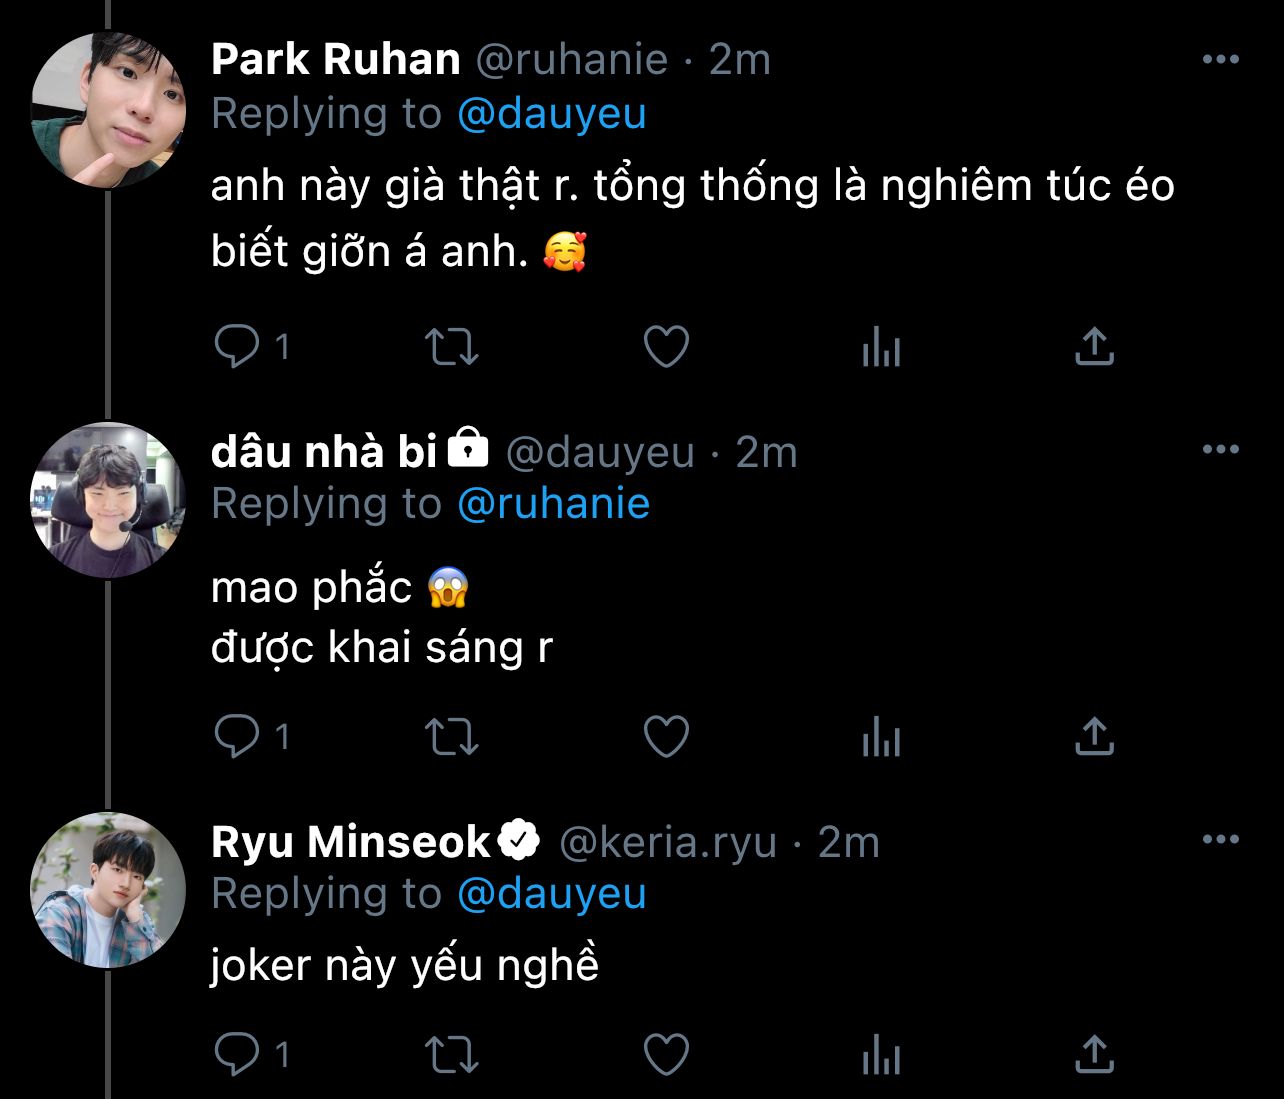Retweet Ryu Minseok's tweet
Screen dimensions: 1284x1099
(x=452, y=1054)
